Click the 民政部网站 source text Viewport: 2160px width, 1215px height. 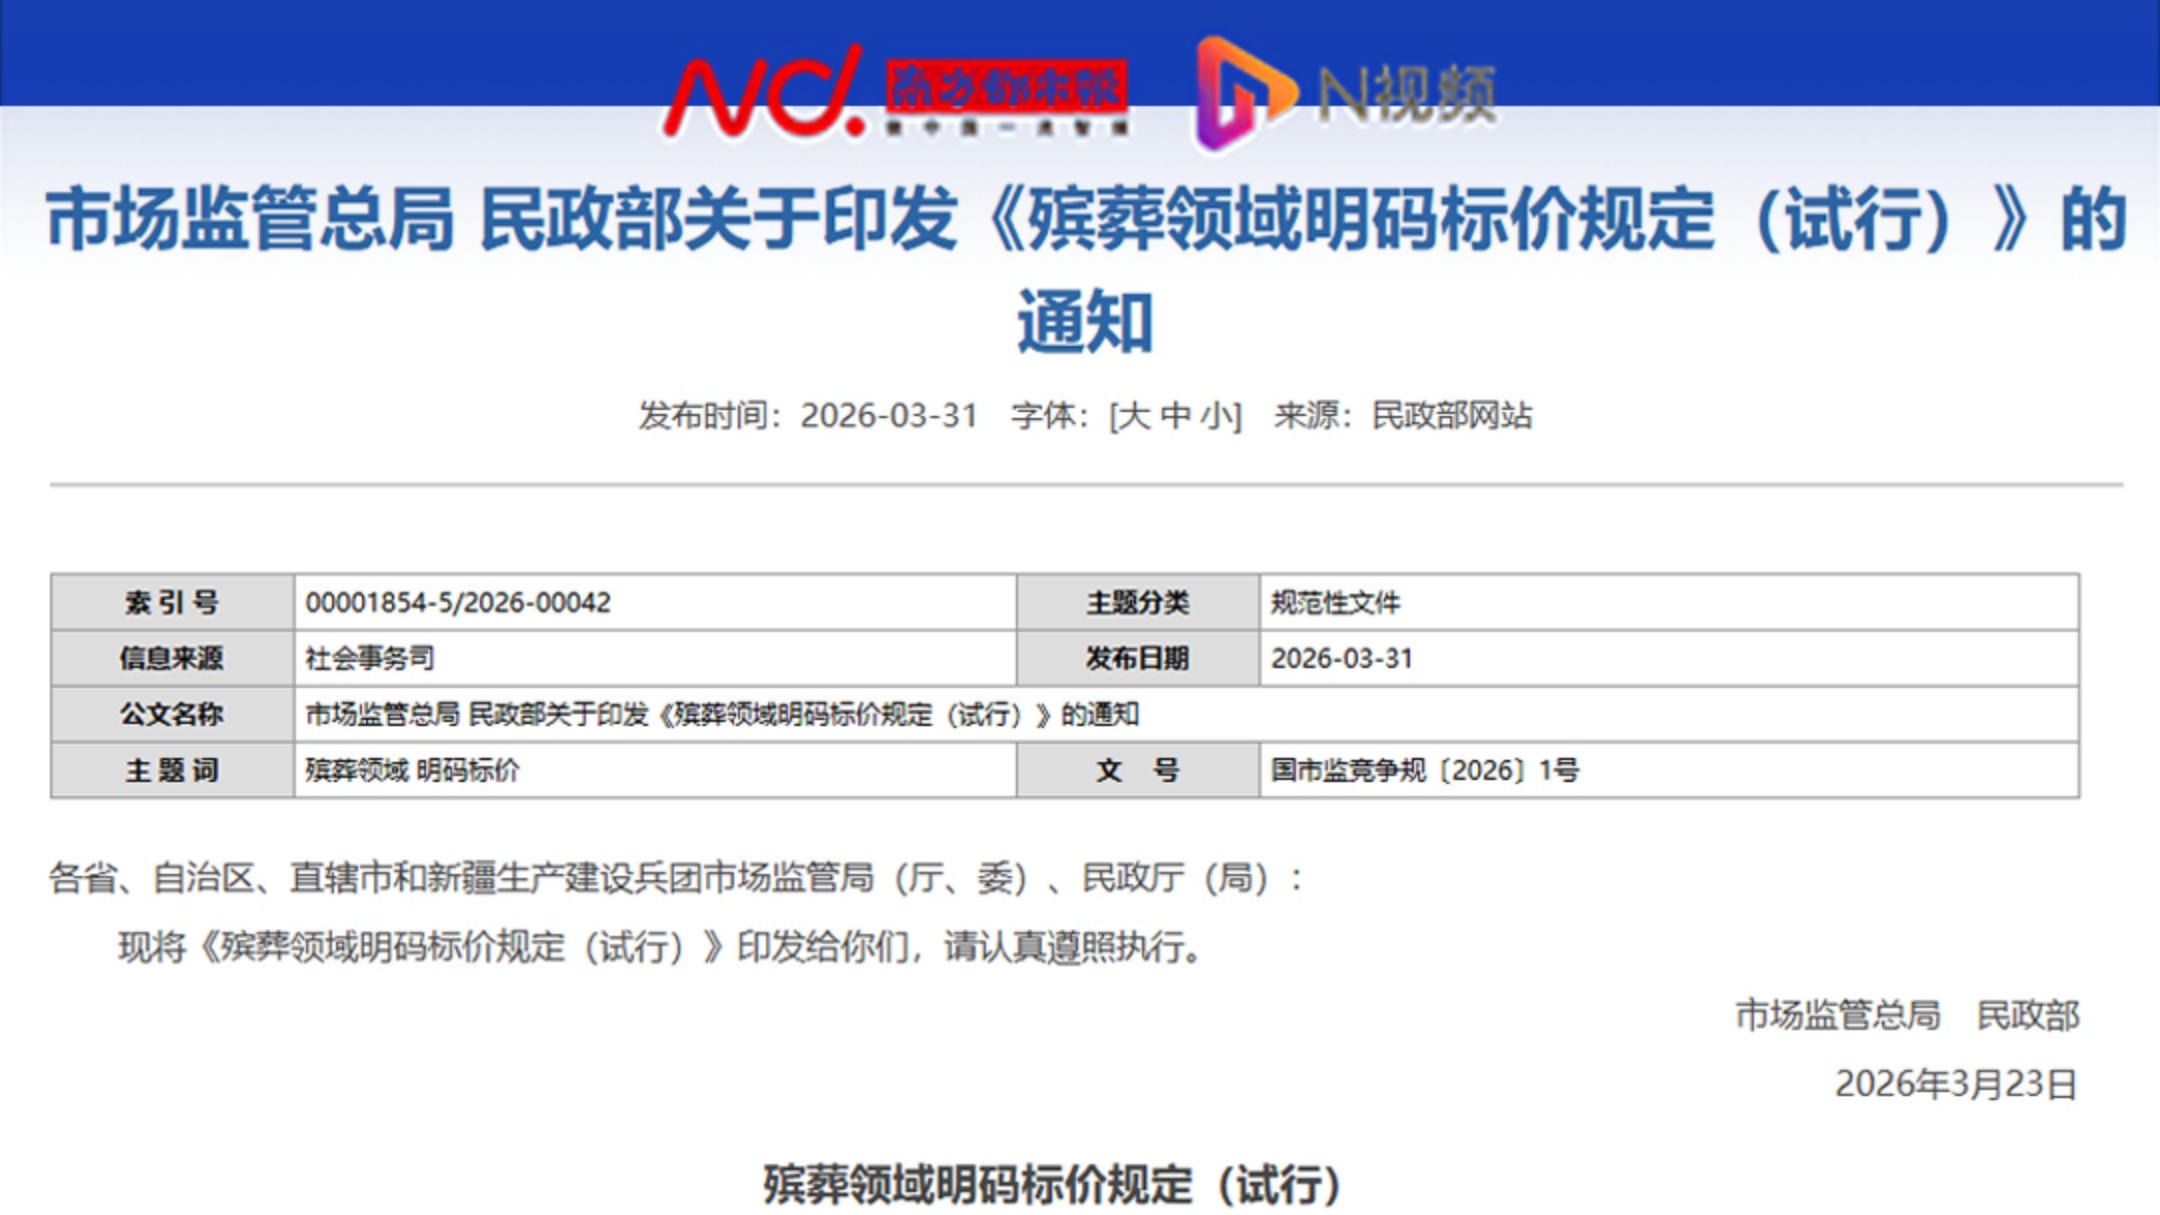(x=1451, y=415)
